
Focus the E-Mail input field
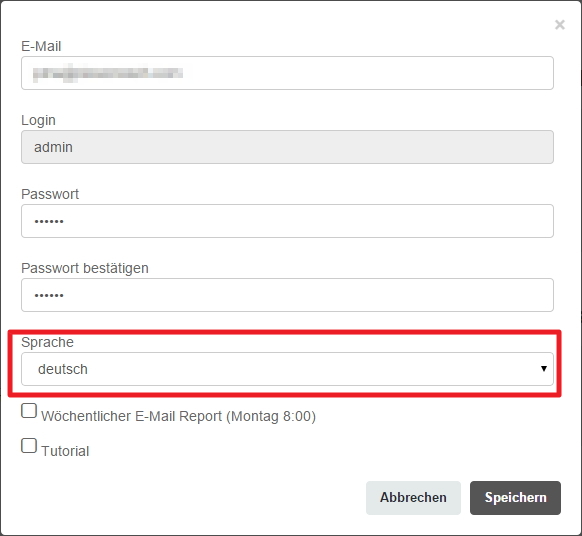pyautogui.click(x=287, y=73)
